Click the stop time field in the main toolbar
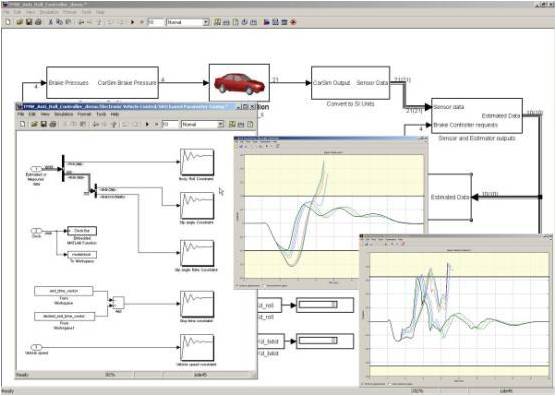The image size is (556, 396). tap(156, 22)
